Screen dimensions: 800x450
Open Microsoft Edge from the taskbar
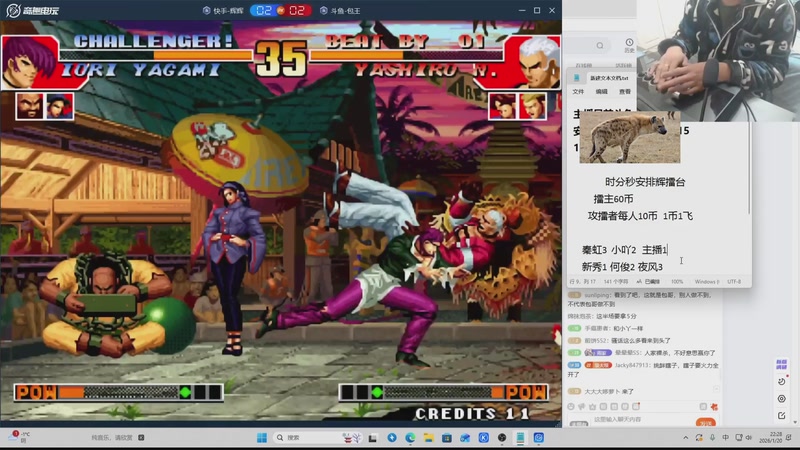coord(410,438)
